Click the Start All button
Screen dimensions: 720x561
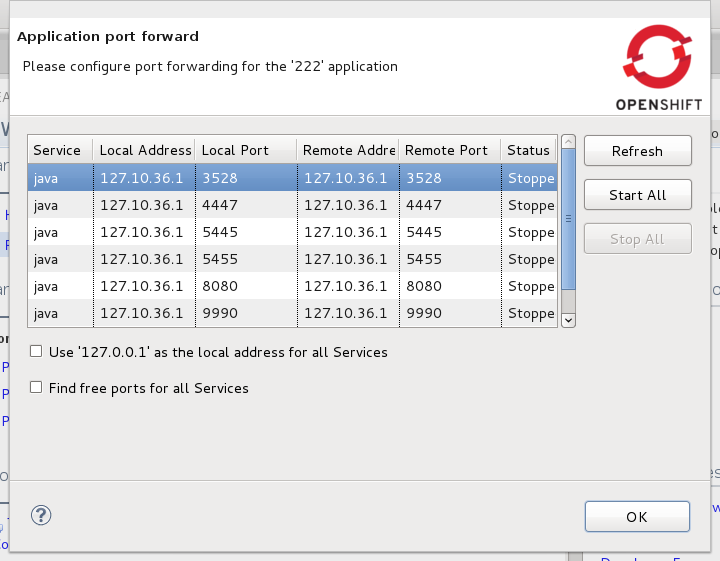(637, 195)
